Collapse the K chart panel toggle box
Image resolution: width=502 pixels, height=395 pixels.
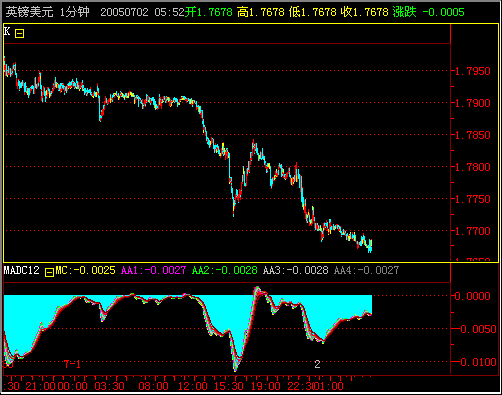point(19,34)
